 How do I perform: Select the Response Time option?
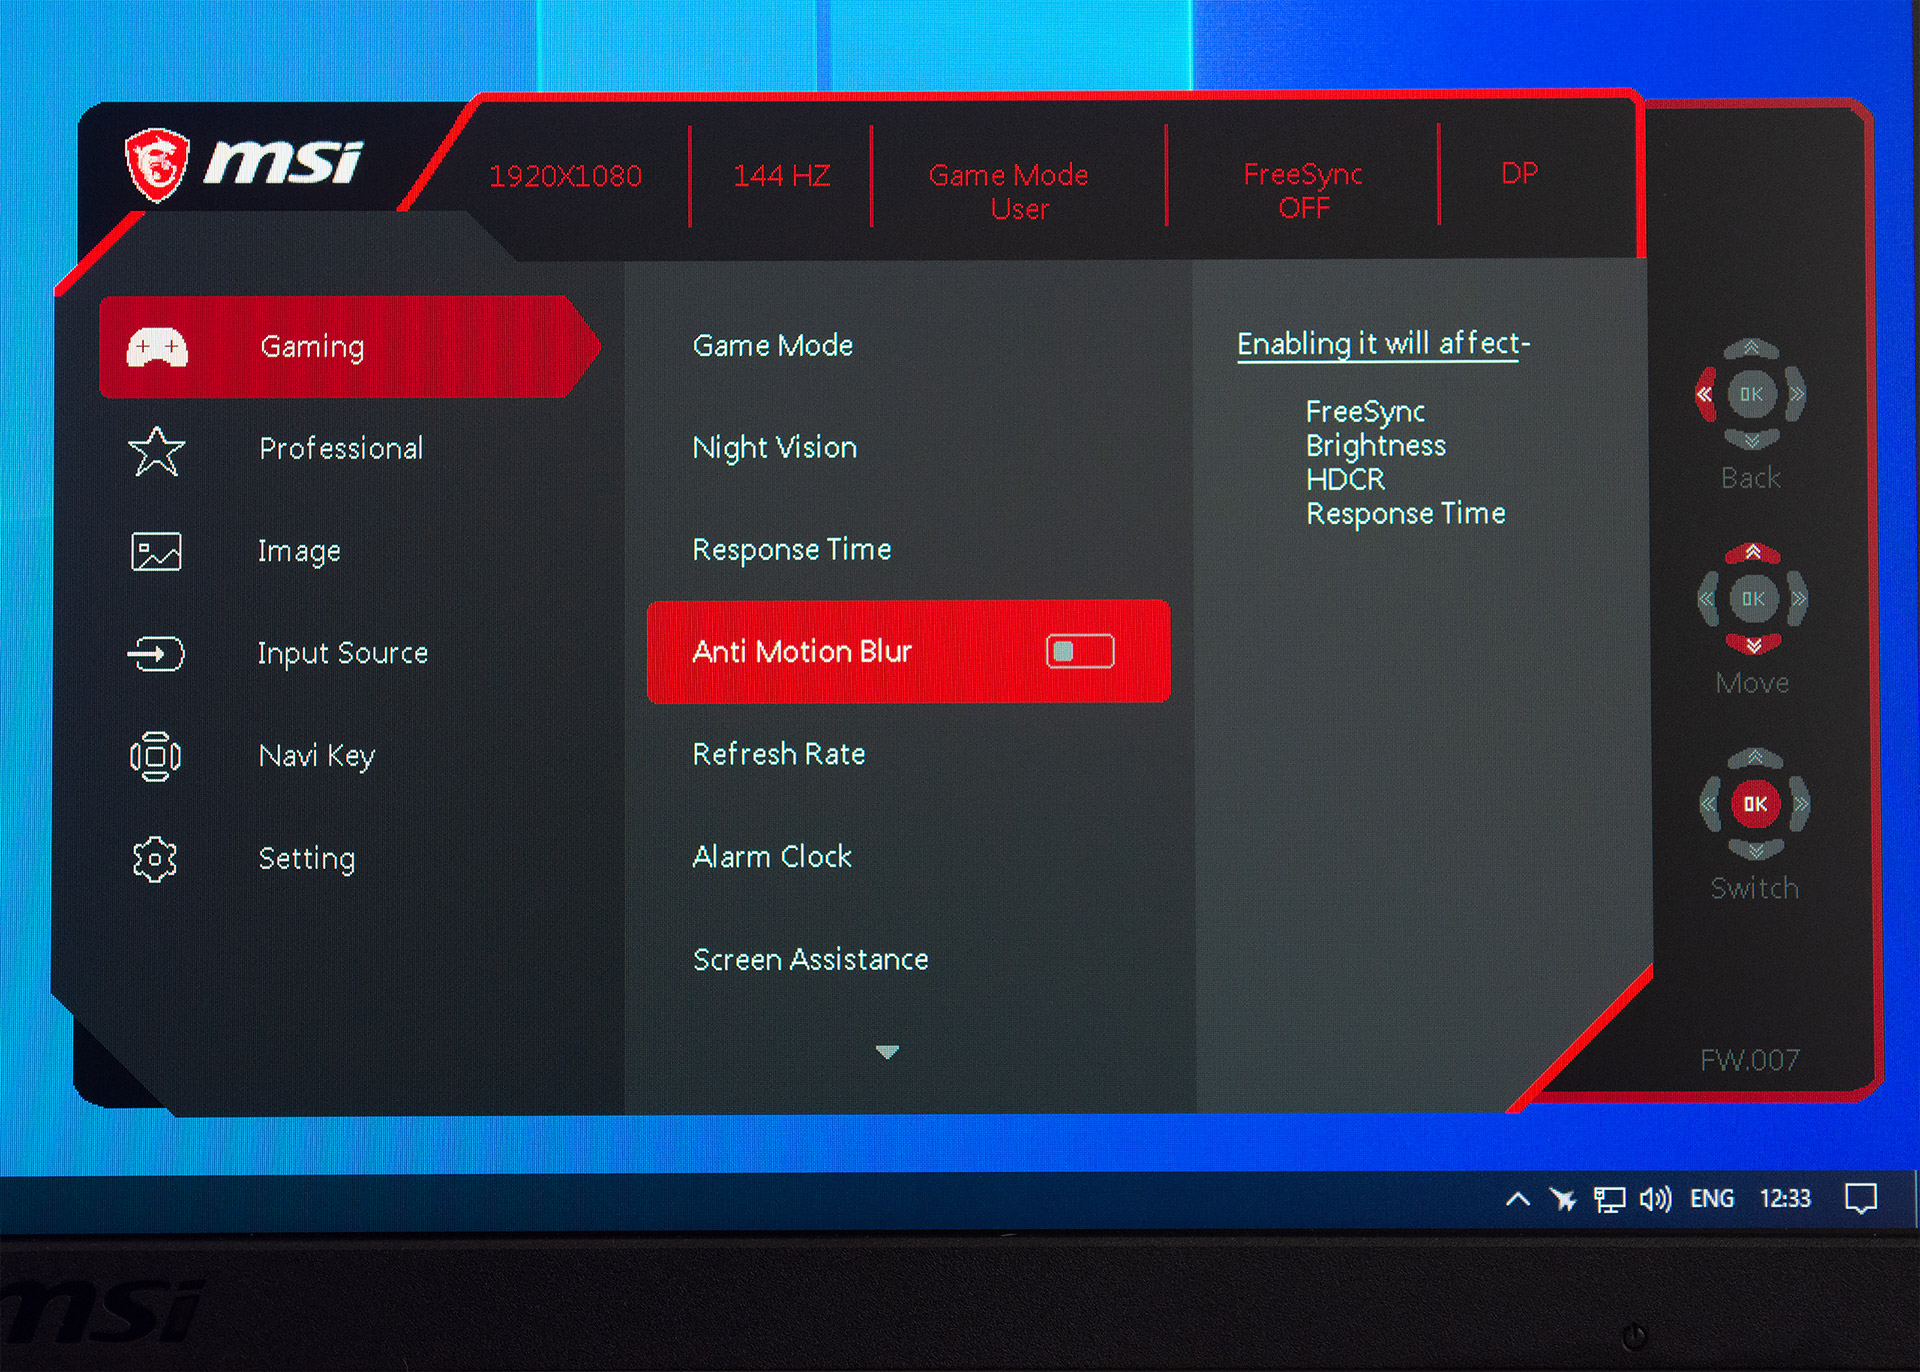pyautogui.click(x=791, y=550)
